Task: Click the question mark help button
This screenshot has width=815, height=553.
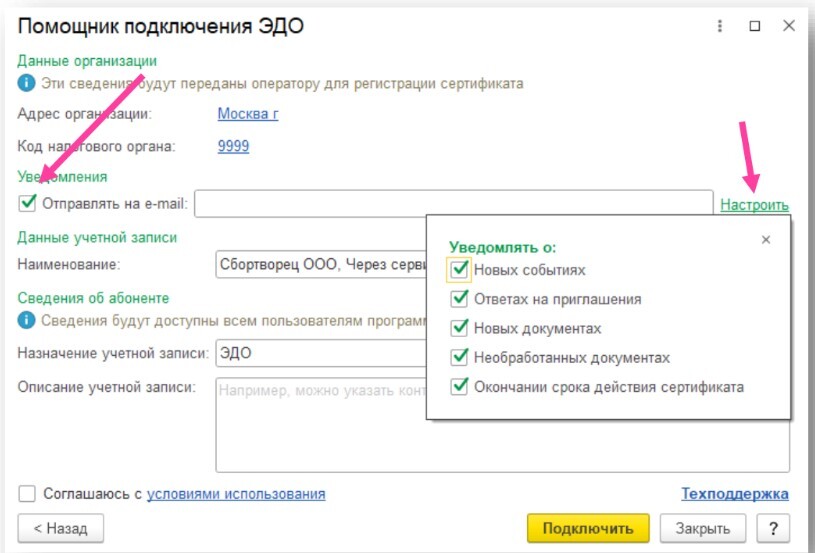Action: tap(773, 528)
